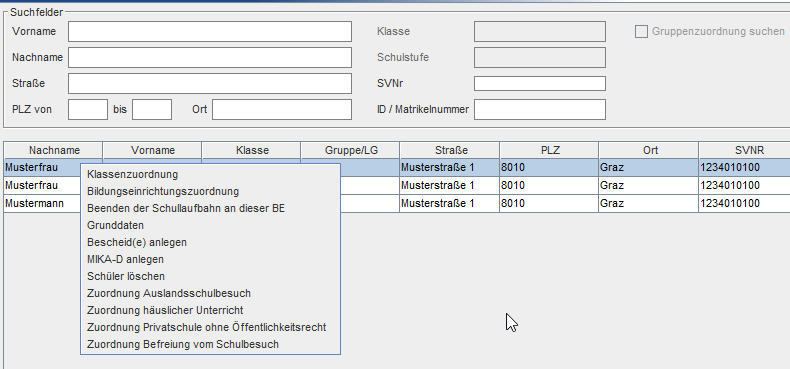This screenshot has width=790, height=369.
Task: Select Zuordnung Privatschule ohne Öffentlichkeitsrecht
Action: 210,328
